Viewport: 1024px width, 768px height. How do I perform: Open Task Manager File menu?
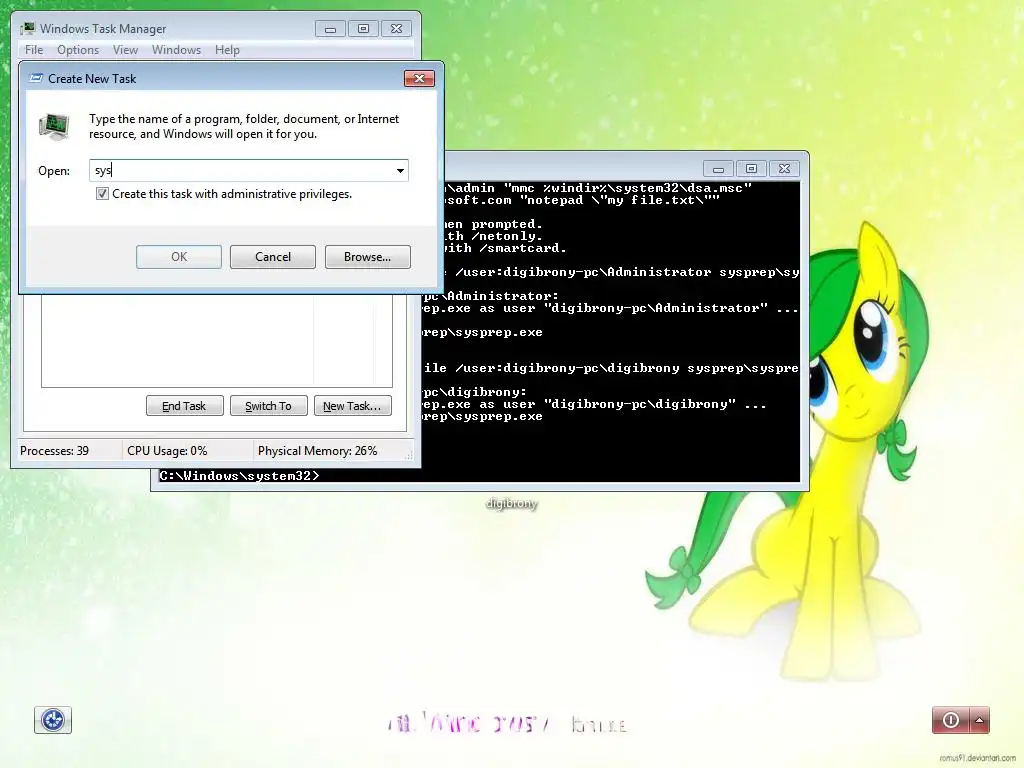pyautogui.click(x=34, y=50)
